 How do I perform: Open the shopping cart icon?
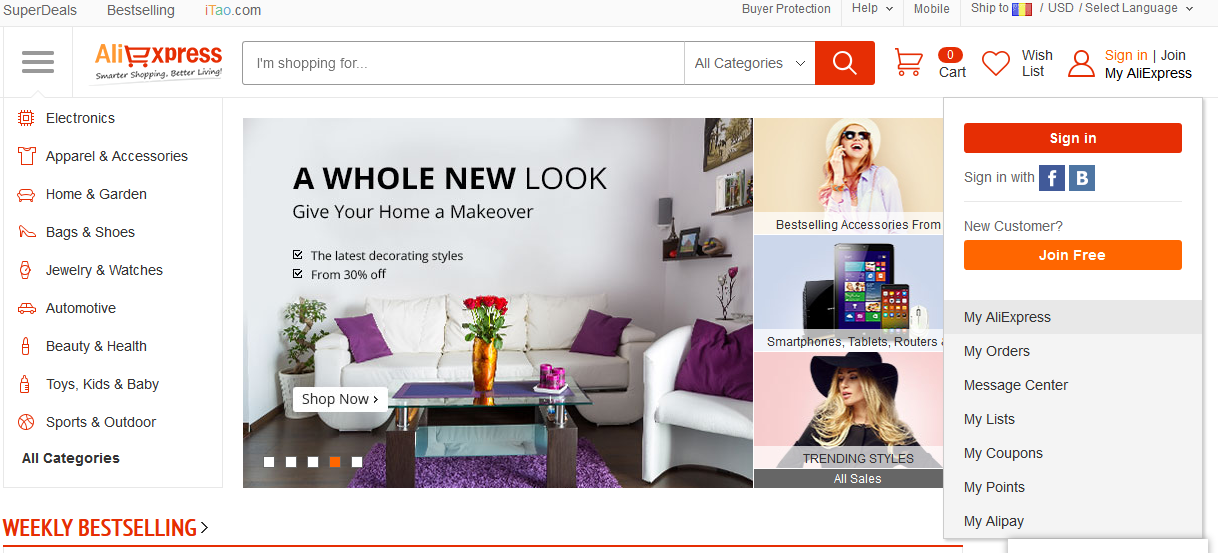tap(908, 63)
